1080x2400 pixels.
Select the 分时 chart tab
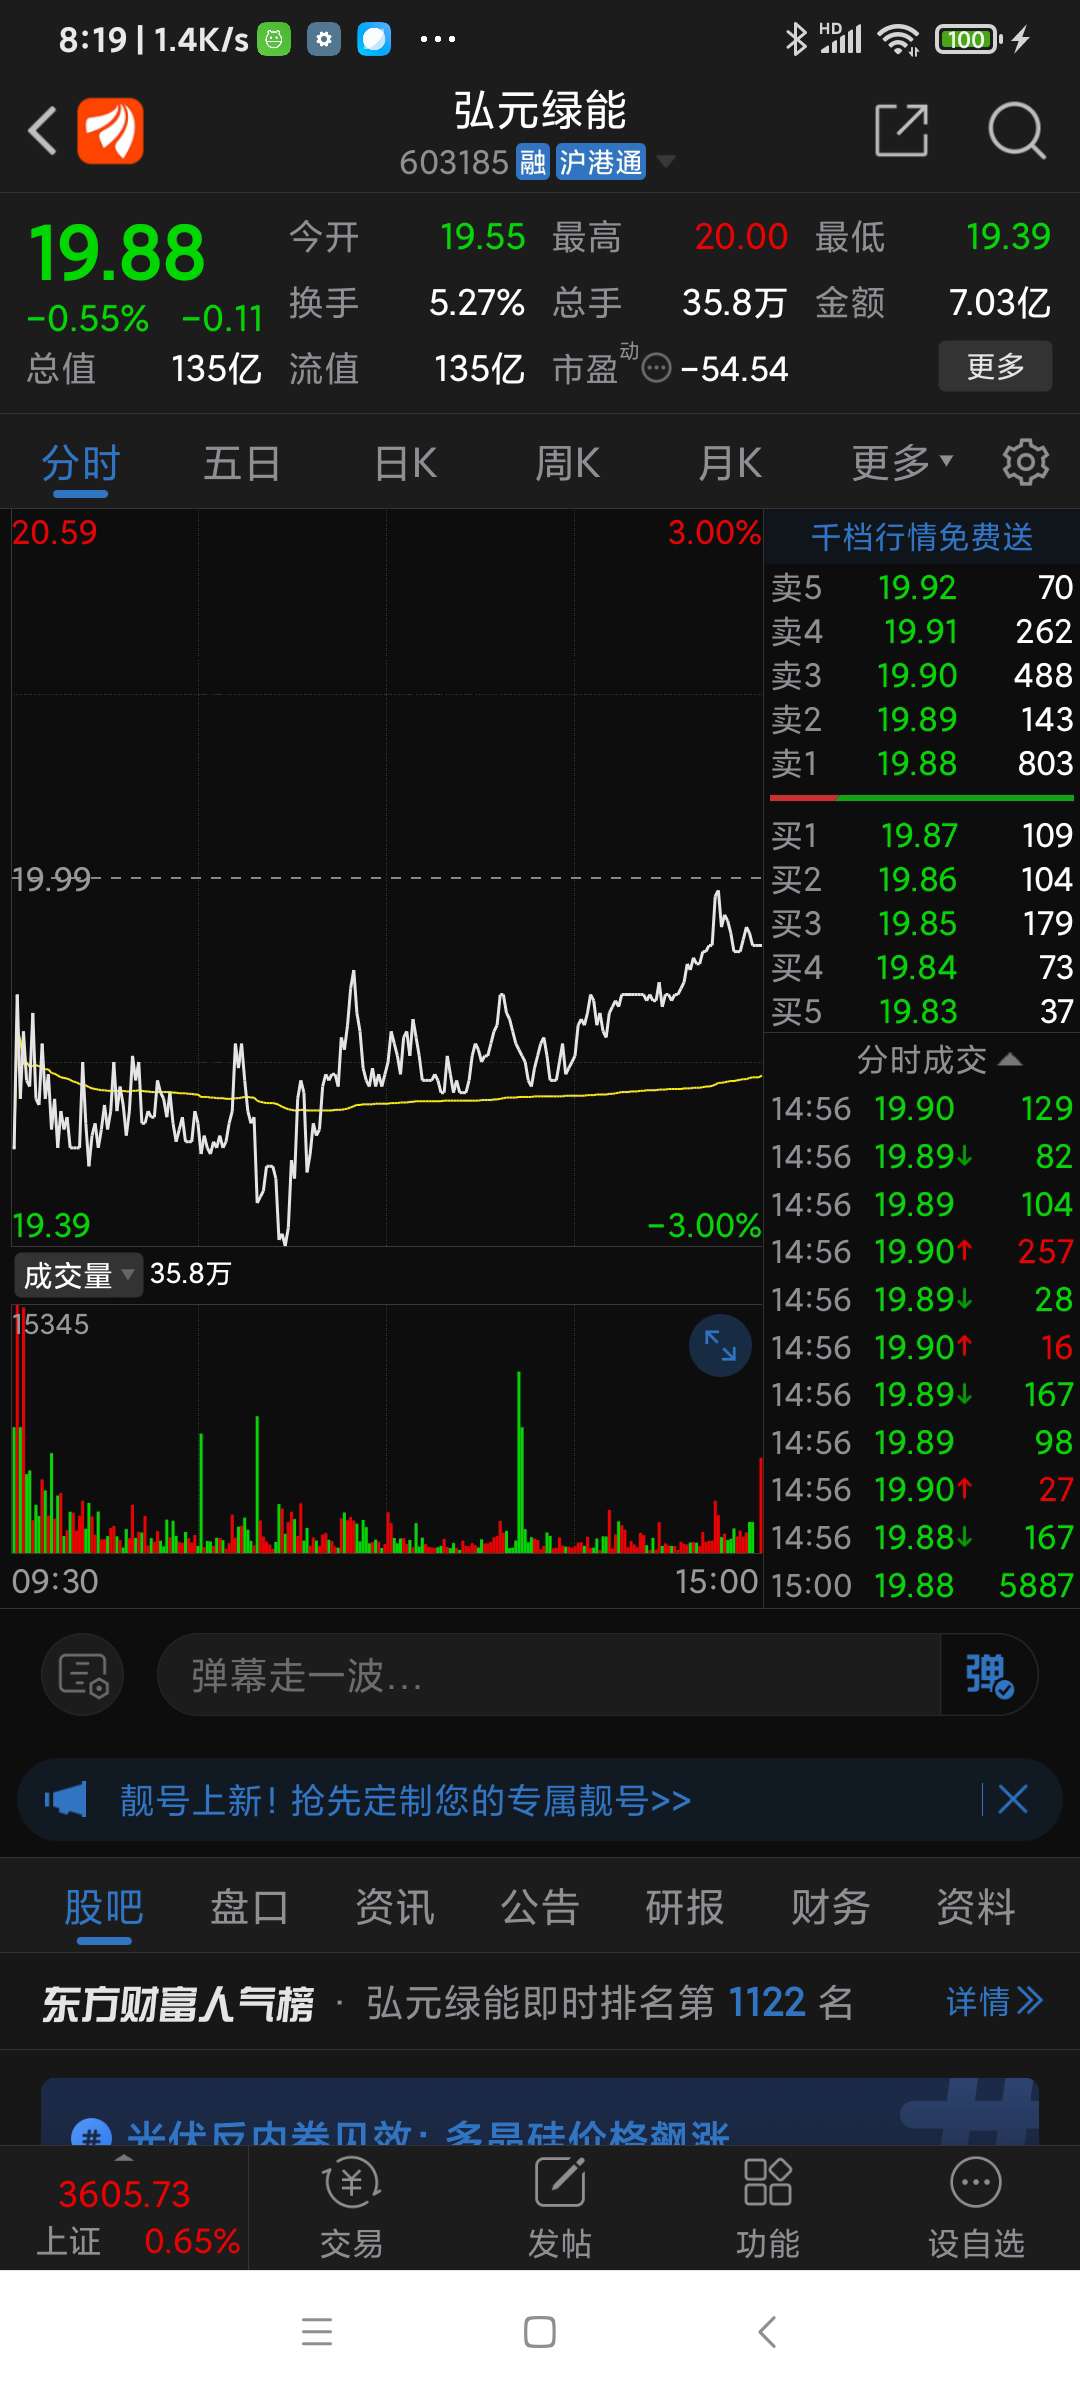(x=81, y=463)
